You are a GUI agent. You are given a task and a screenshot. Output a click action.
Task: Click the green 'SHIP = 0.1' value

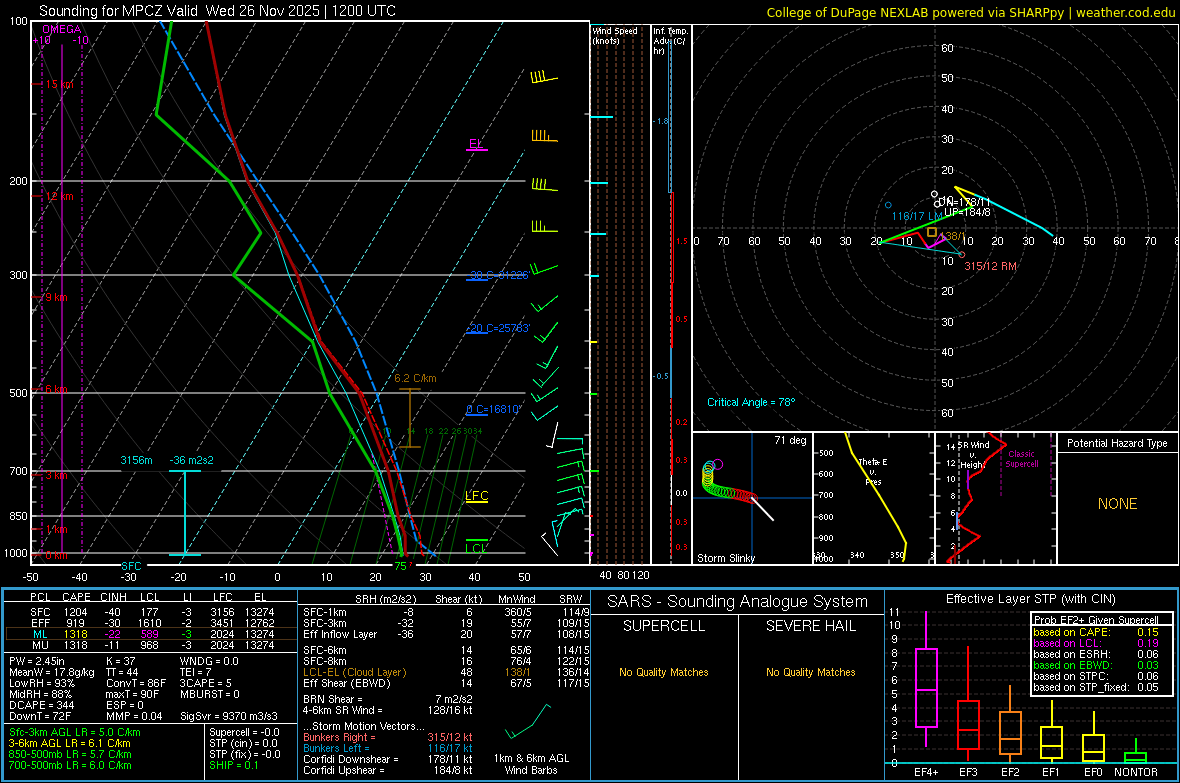tap(233, 765)
